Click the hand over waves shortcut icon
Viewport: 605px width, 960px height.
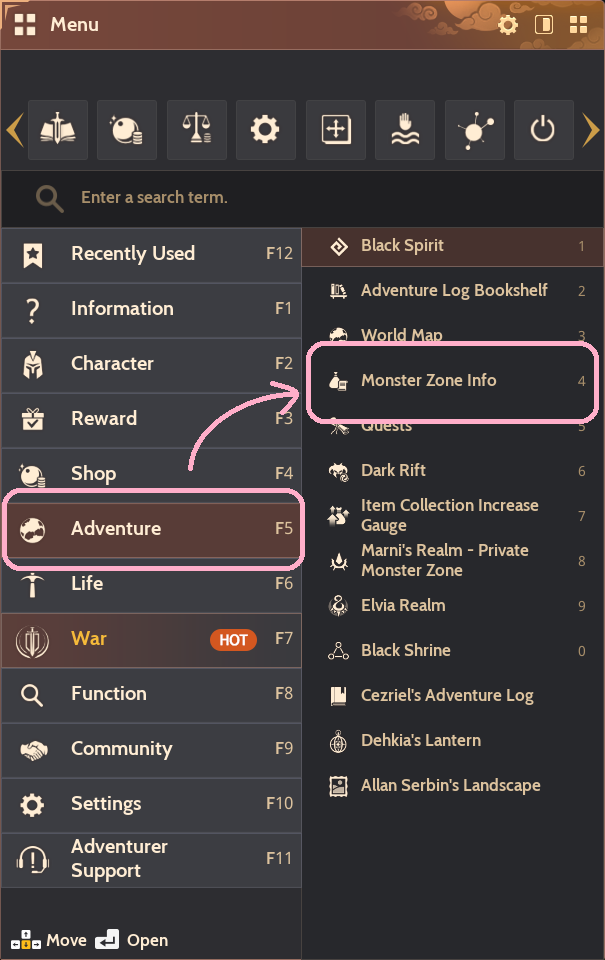[x=404, y=129]
